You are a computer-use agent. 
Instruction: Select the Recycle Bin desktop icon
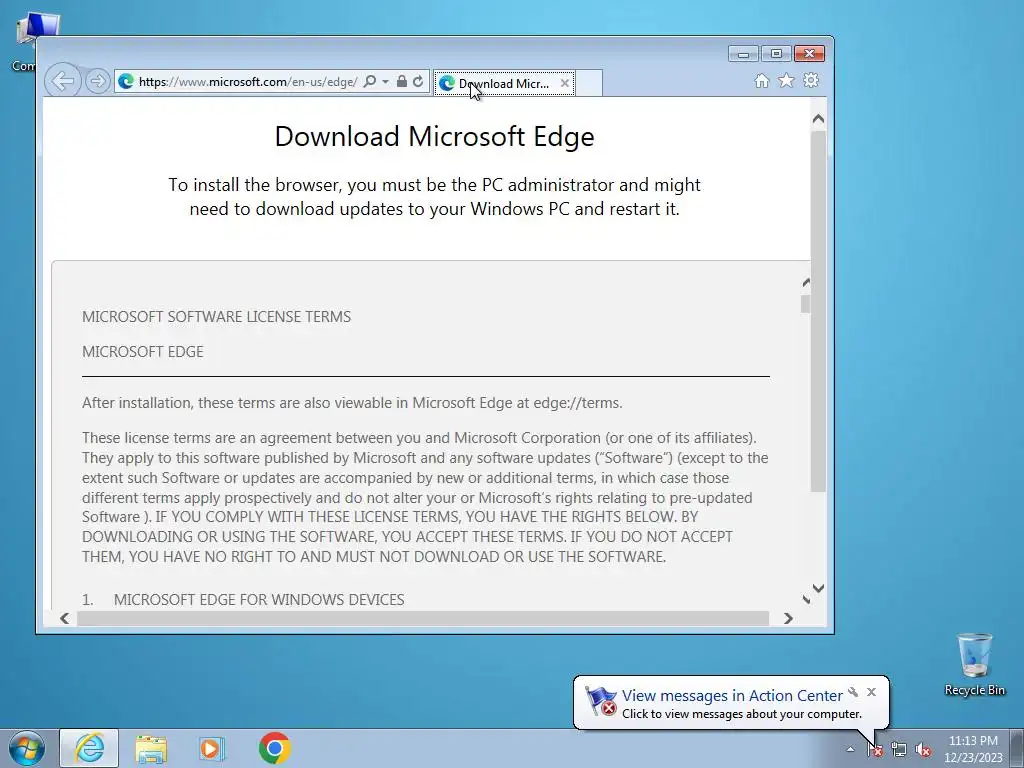point(974,665)
